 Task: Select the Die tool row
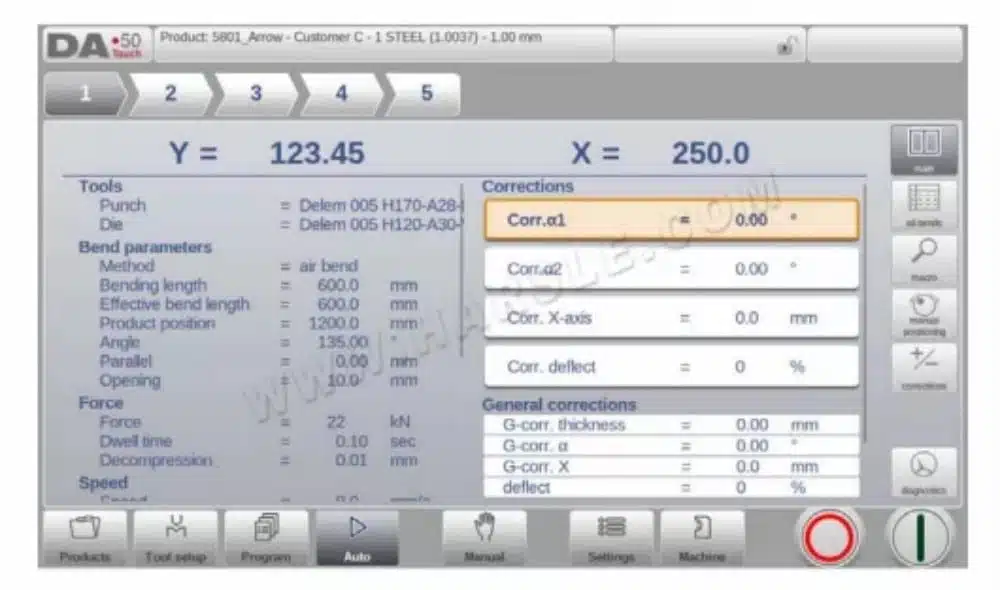(281, 225)
